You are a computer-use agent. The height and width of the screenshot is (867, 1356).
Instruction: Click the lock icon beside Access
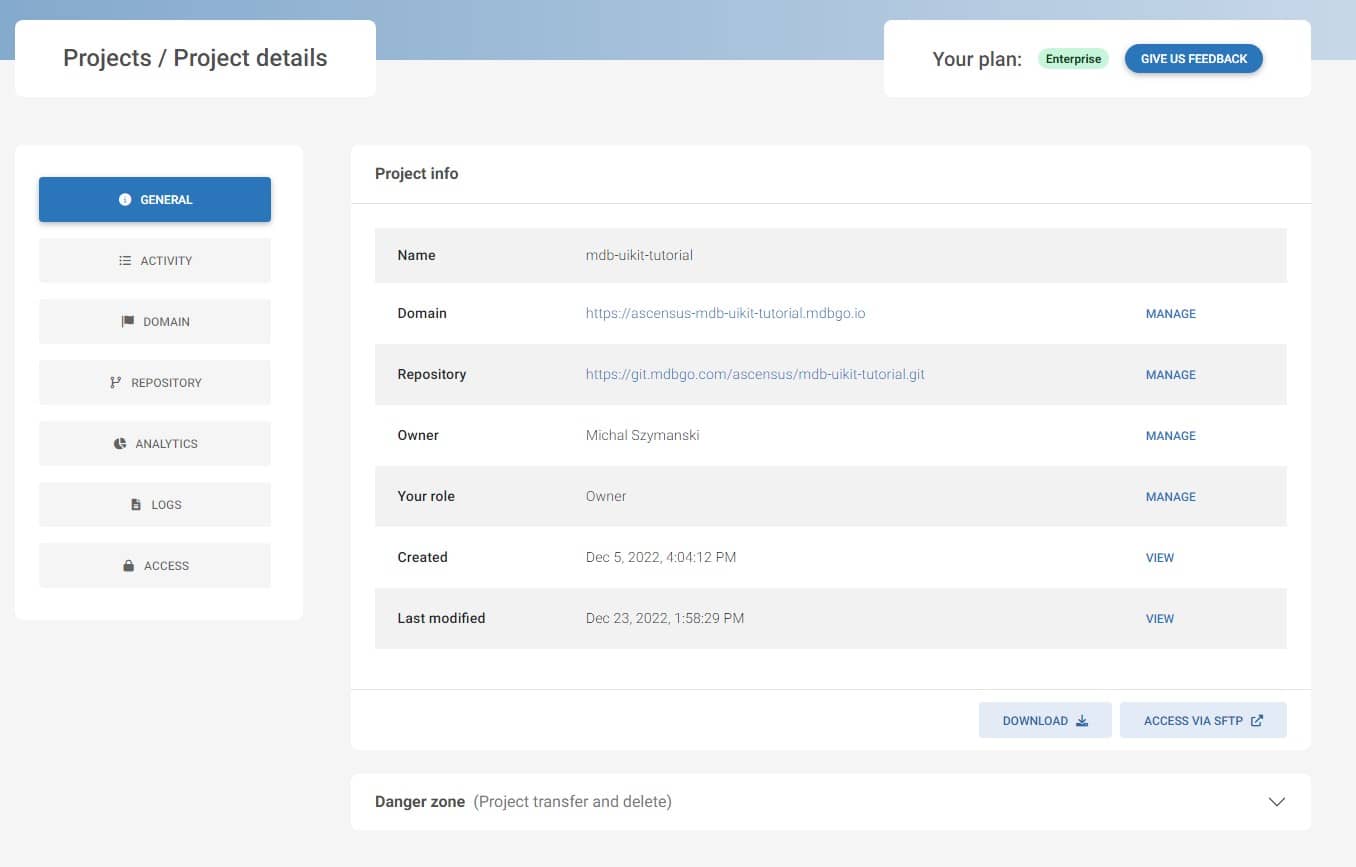(129, 566)
